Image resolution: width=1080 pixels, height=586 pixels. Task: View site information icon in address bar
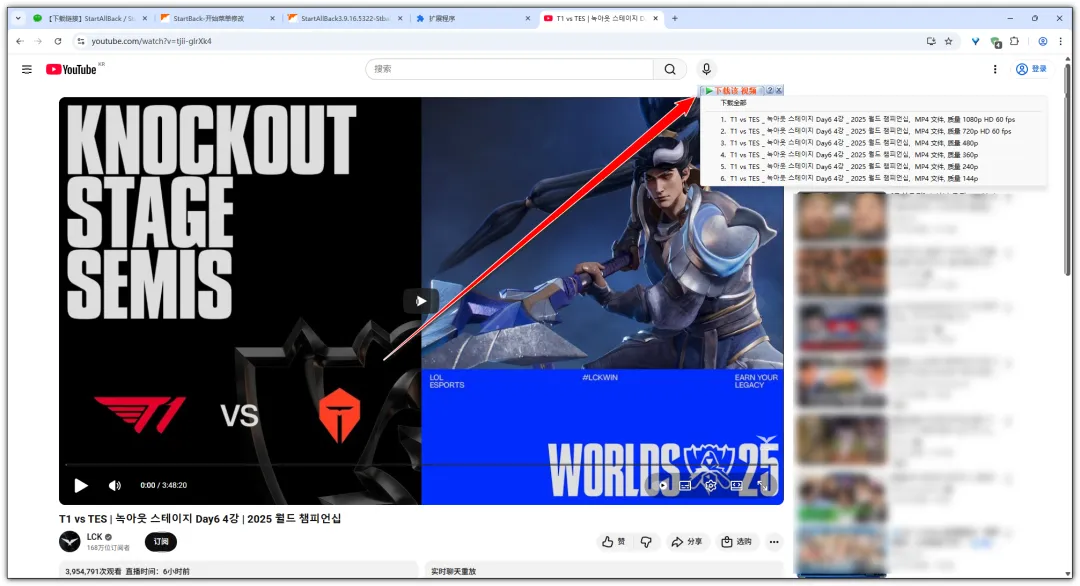81,41
